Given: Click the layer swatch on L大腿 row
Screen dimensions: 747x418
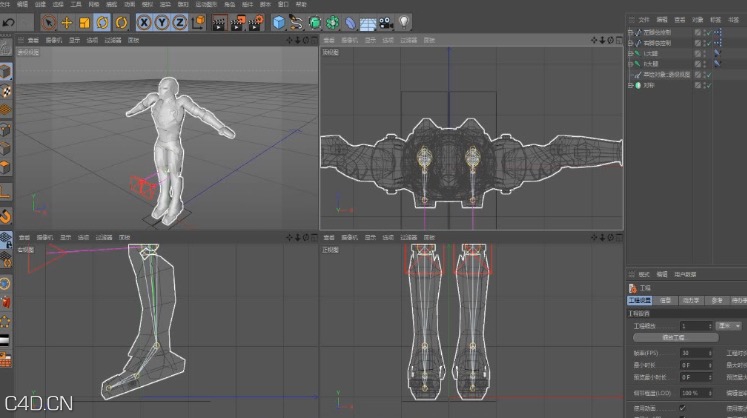Looking at the screenshot, I should tap(697, 53).
